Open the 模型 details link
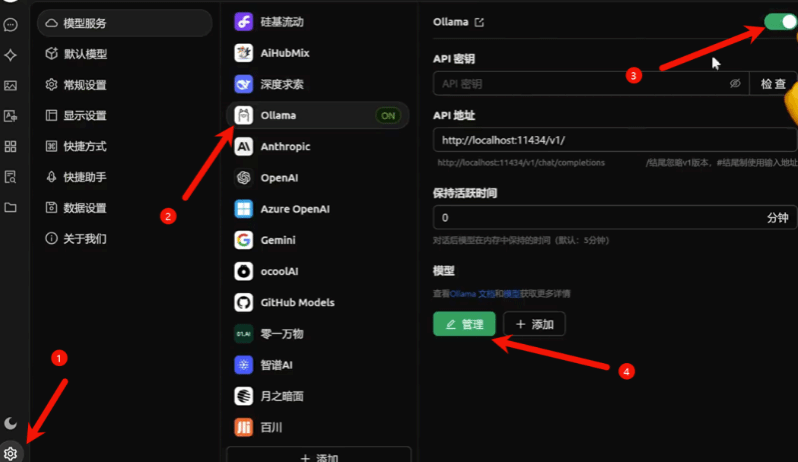The height and width of the screenshot is (462, 798). click(511, 294)
